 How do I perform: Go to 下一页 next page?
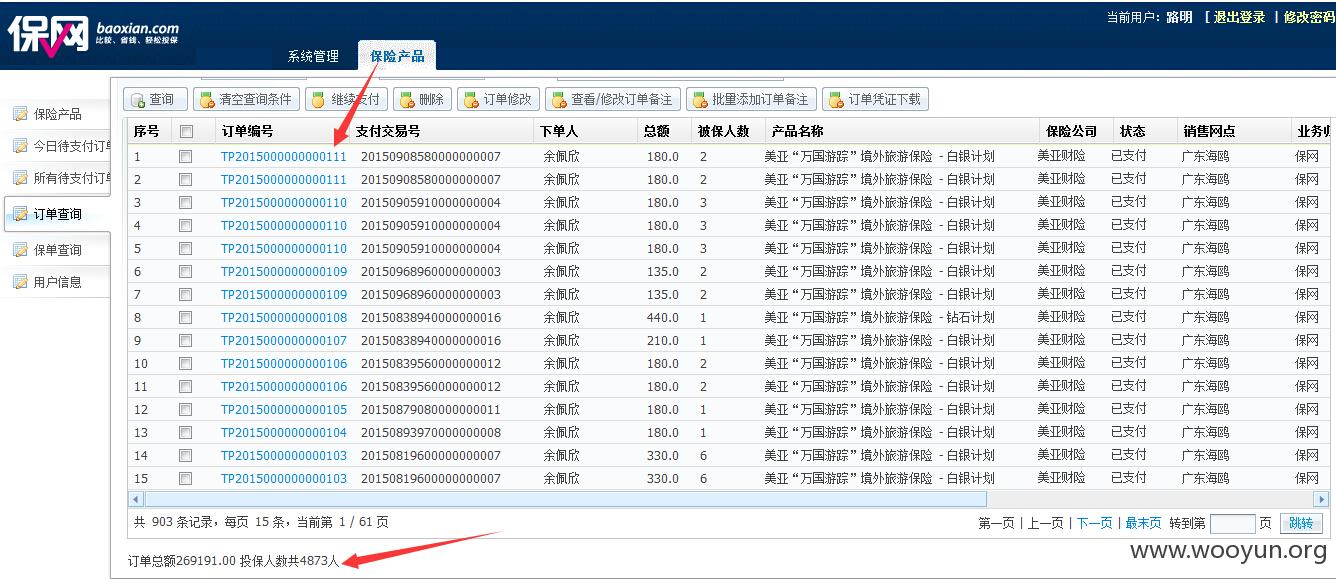click(x=1094, y=523)
